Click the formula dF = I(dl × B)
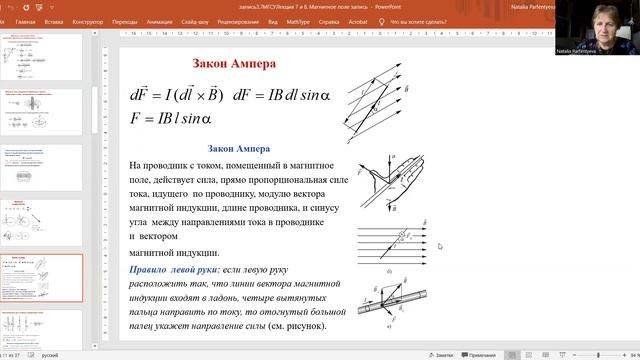The image size is (640, 360). 177,94
